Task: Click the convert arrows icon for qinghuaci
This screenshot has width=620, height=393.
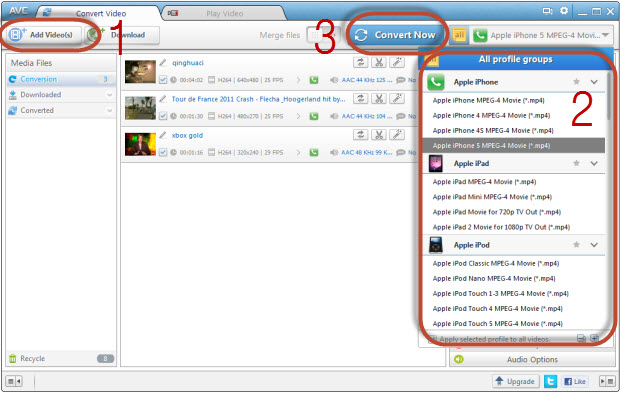Action: coord(361,62)
